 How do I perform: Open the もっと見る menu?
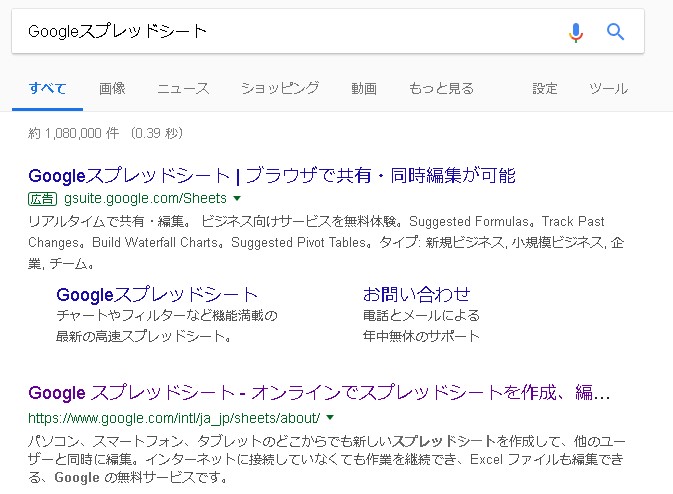click(x=441, y=88)
